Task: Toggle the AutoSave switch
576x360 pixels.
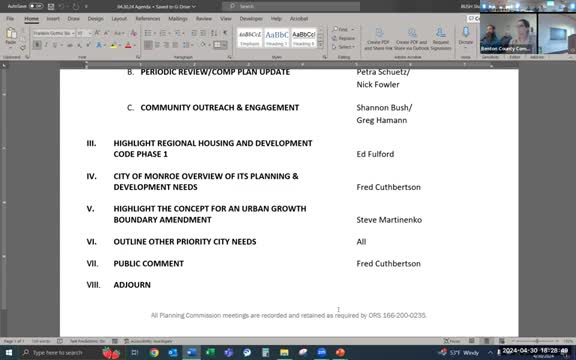Action: pos(36,6)
